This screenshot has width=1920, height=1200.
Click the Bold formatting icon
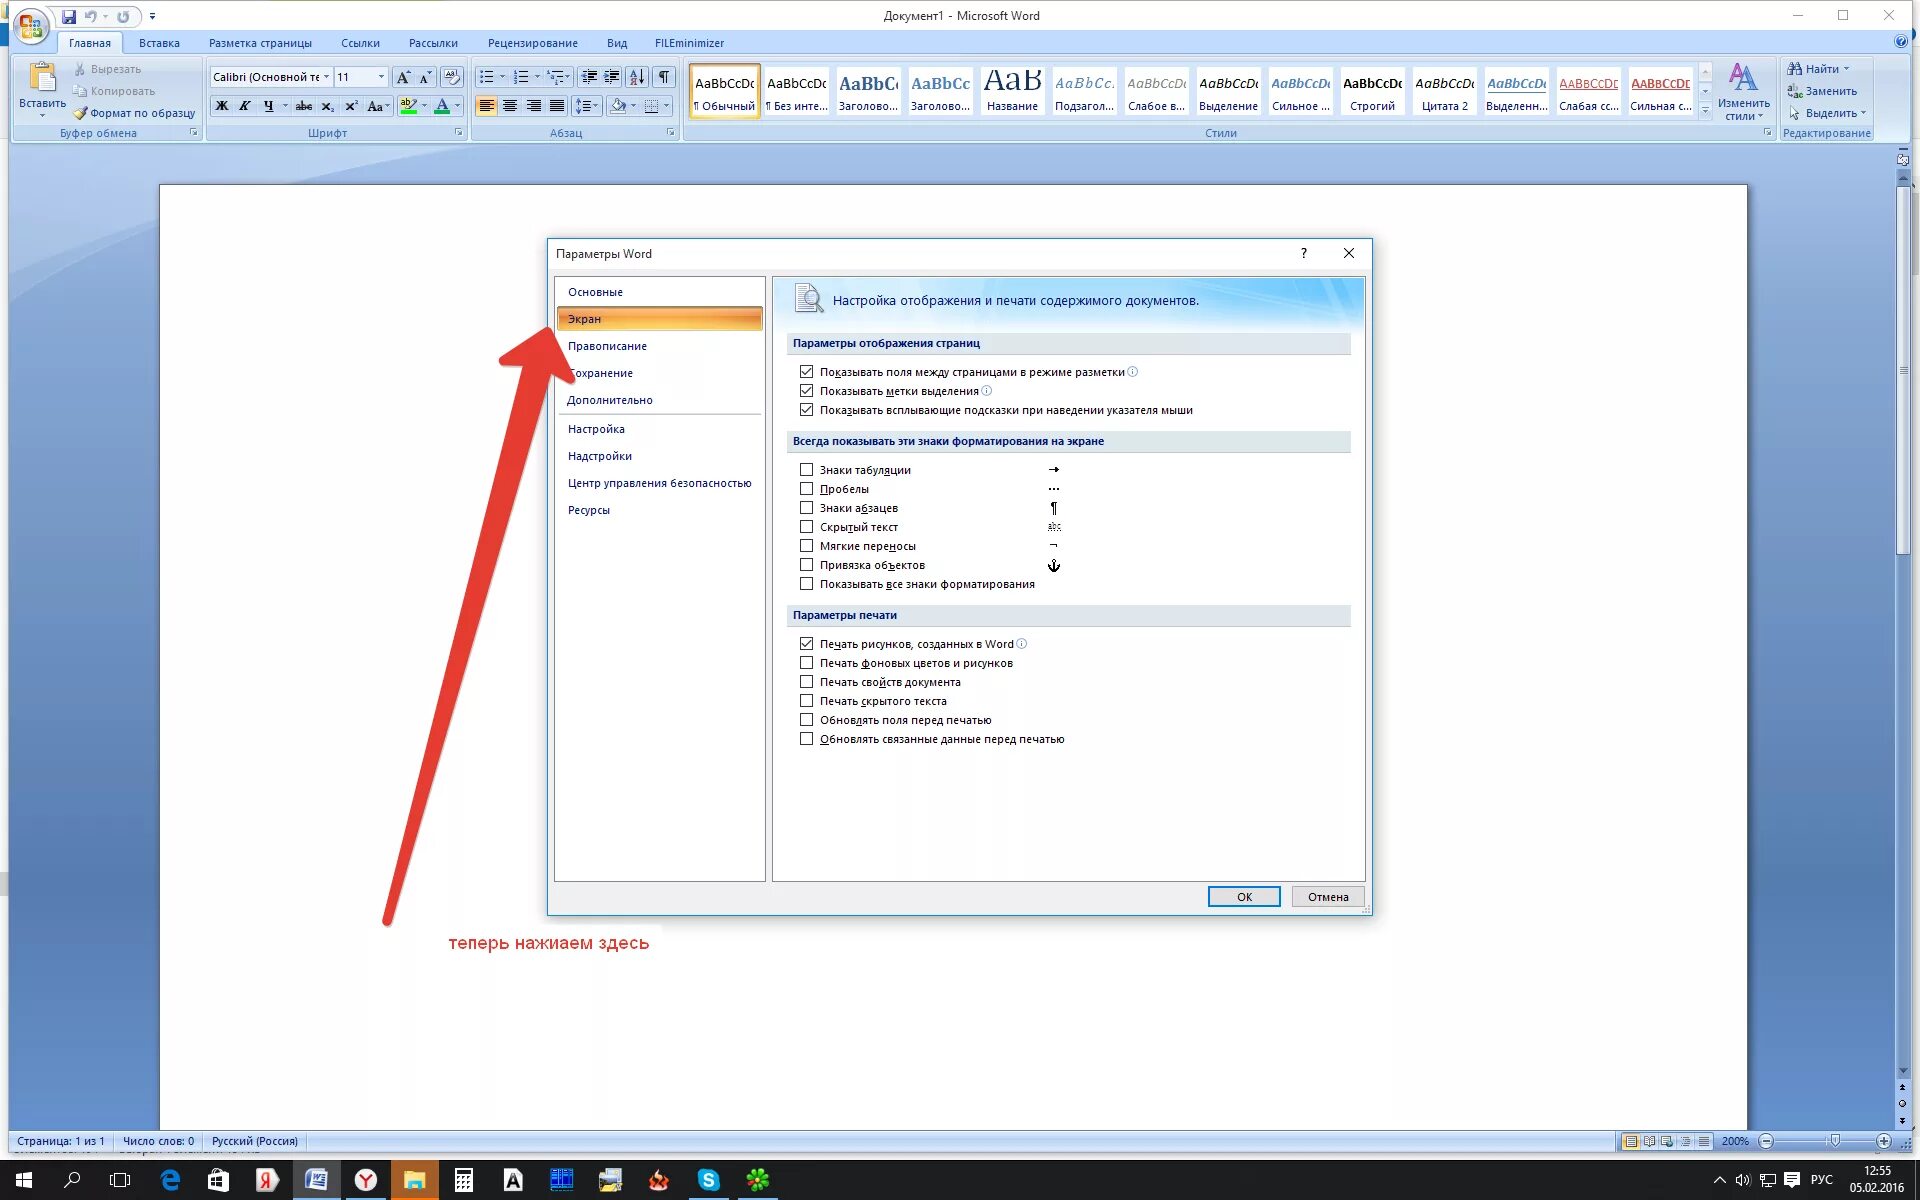point(222,106)
